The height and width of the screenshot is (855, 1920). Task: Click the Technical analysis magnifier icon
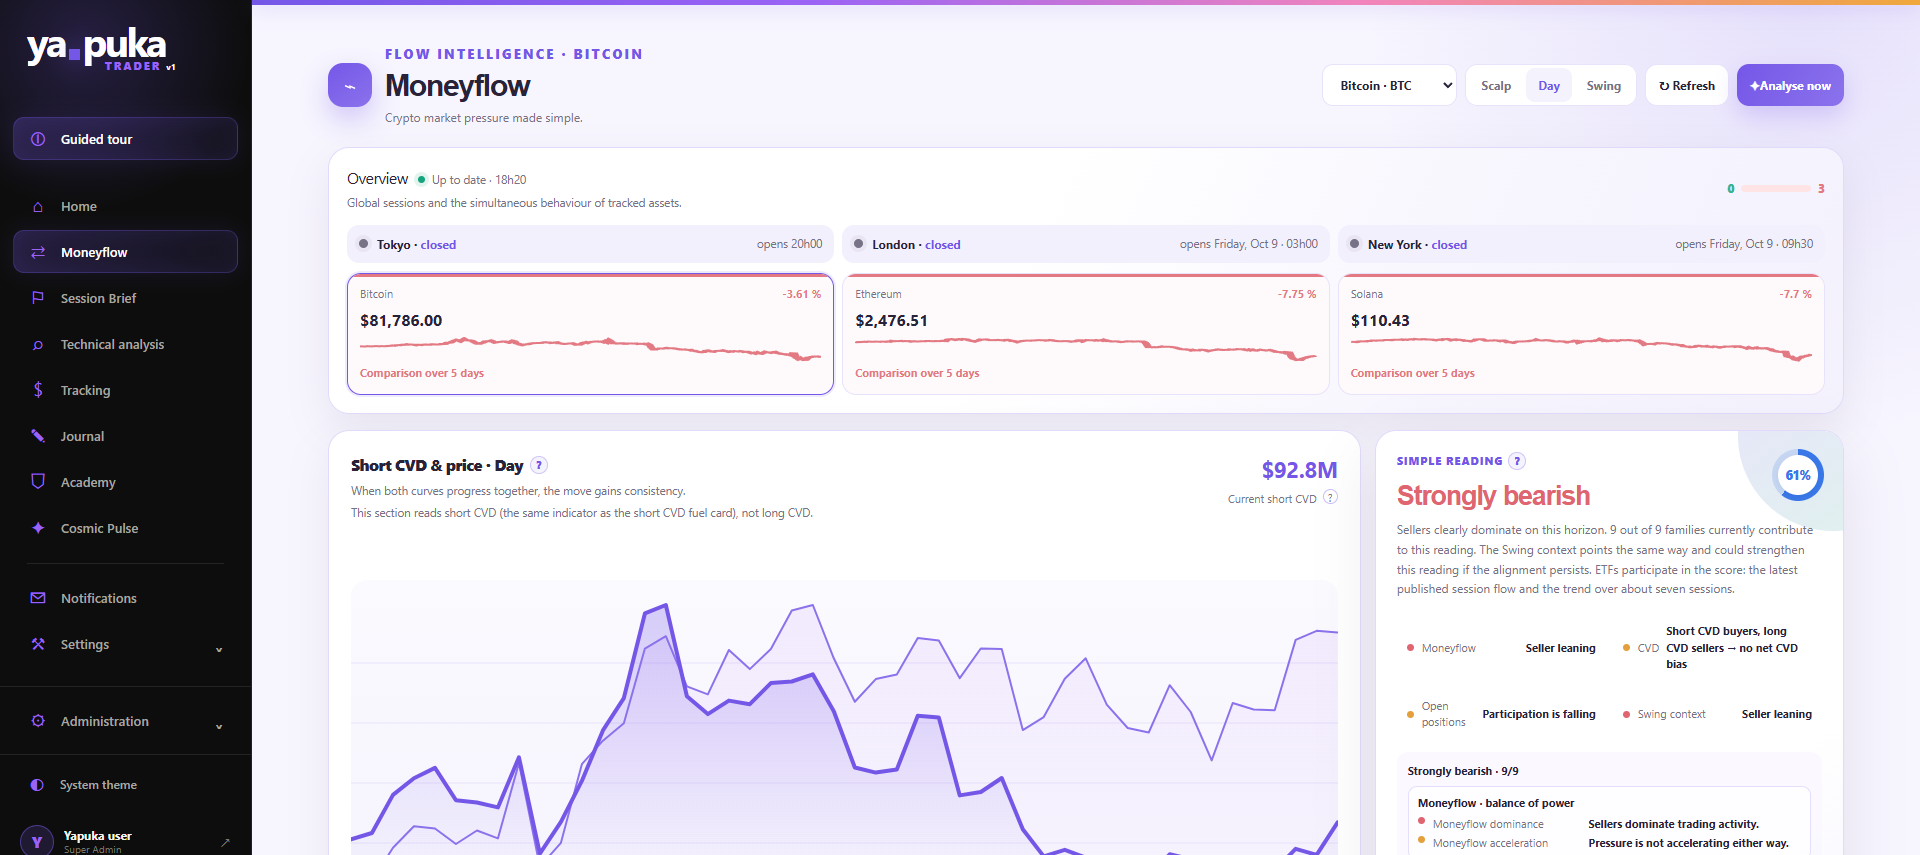[x=38, y=345]
